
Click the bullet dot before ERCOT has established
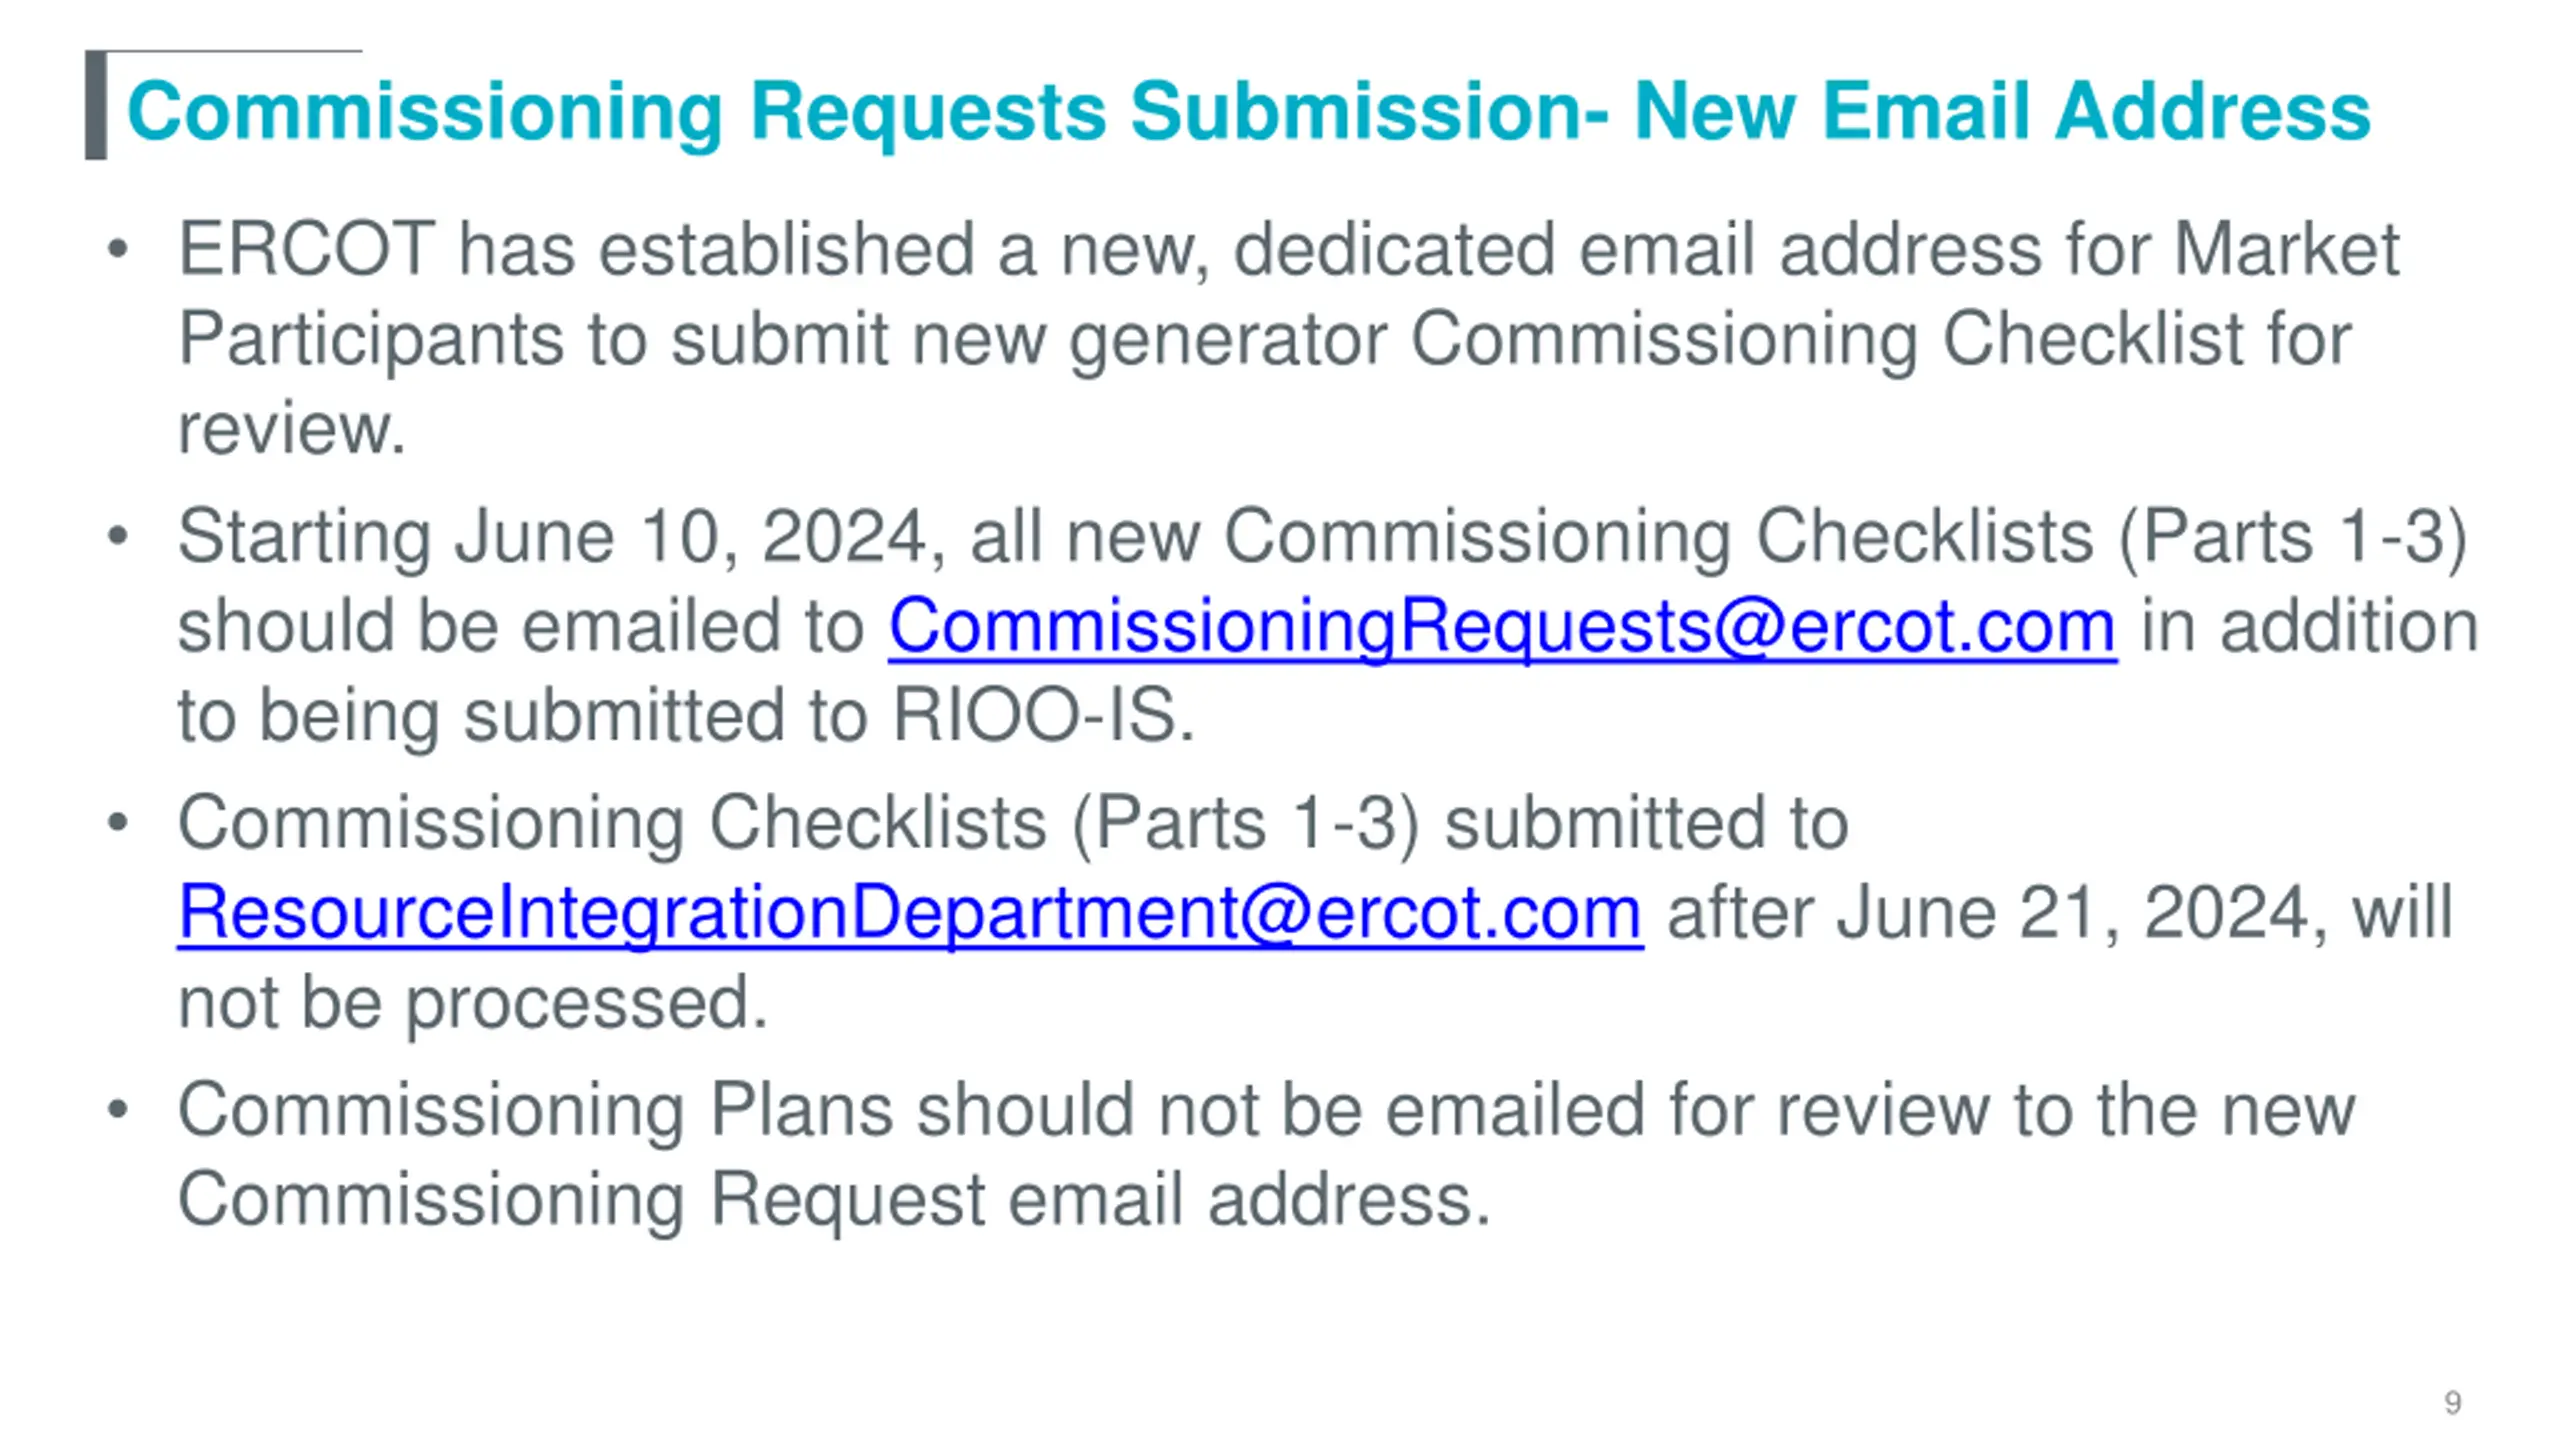click(118, 250)
